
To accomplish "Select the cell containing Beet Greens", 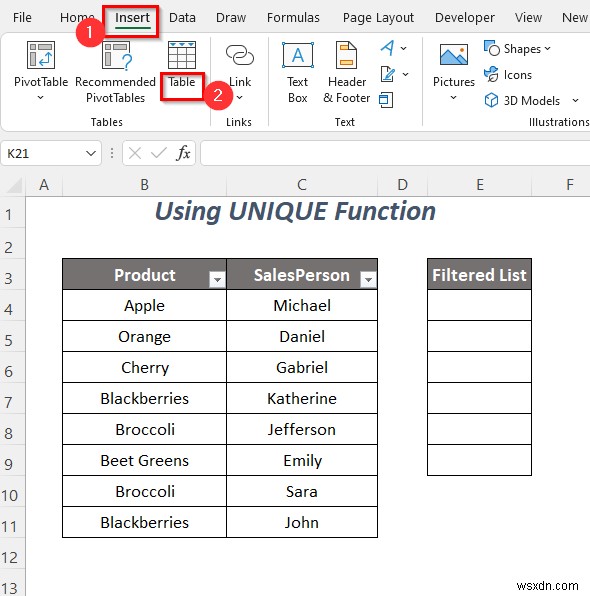I will [144, 461].
